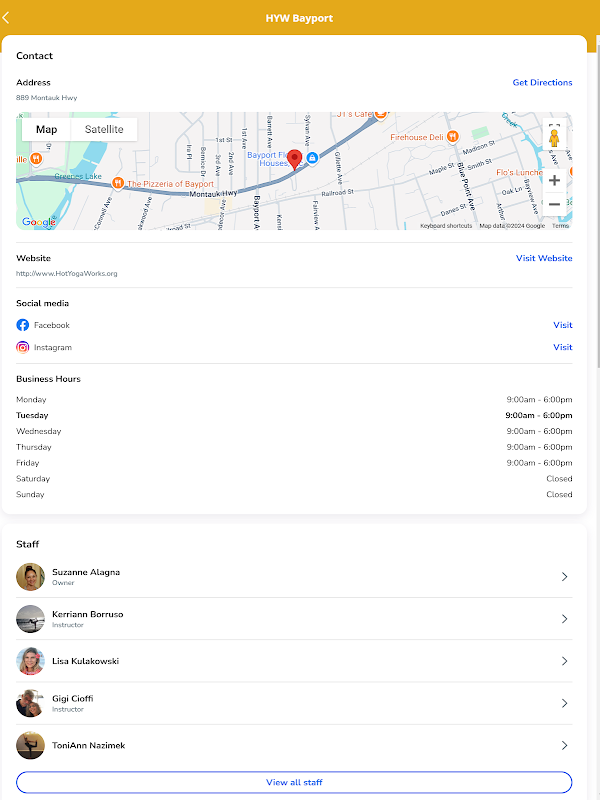
Task: Go back using the header arrow
Action: point(6,18)
